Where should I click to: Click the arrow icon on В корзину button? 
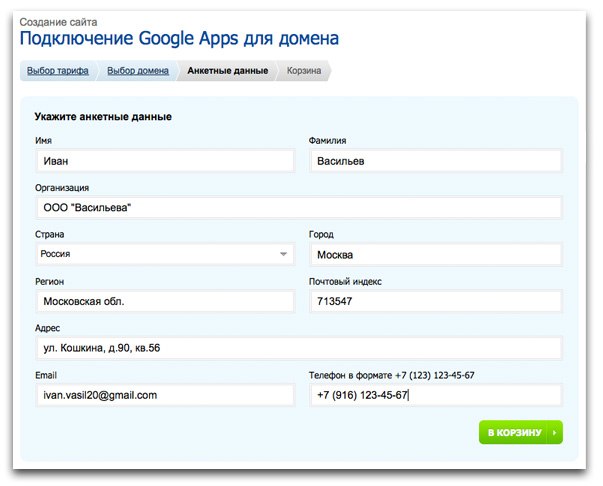point(553,433)
